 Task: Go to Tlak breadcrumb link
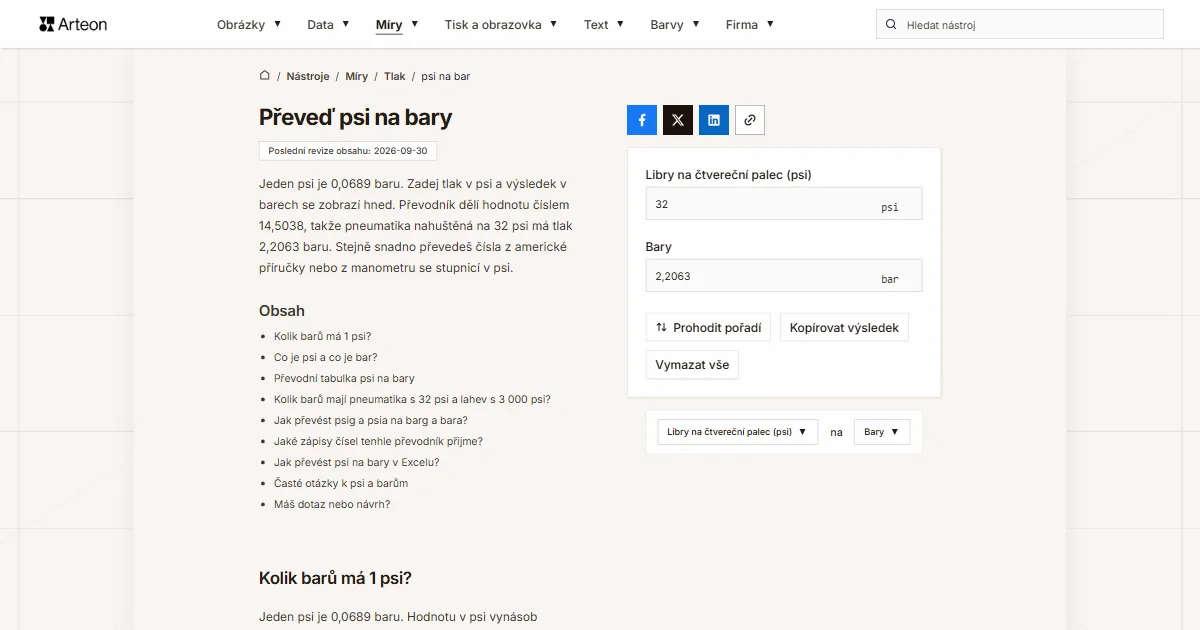coord(395,76)
